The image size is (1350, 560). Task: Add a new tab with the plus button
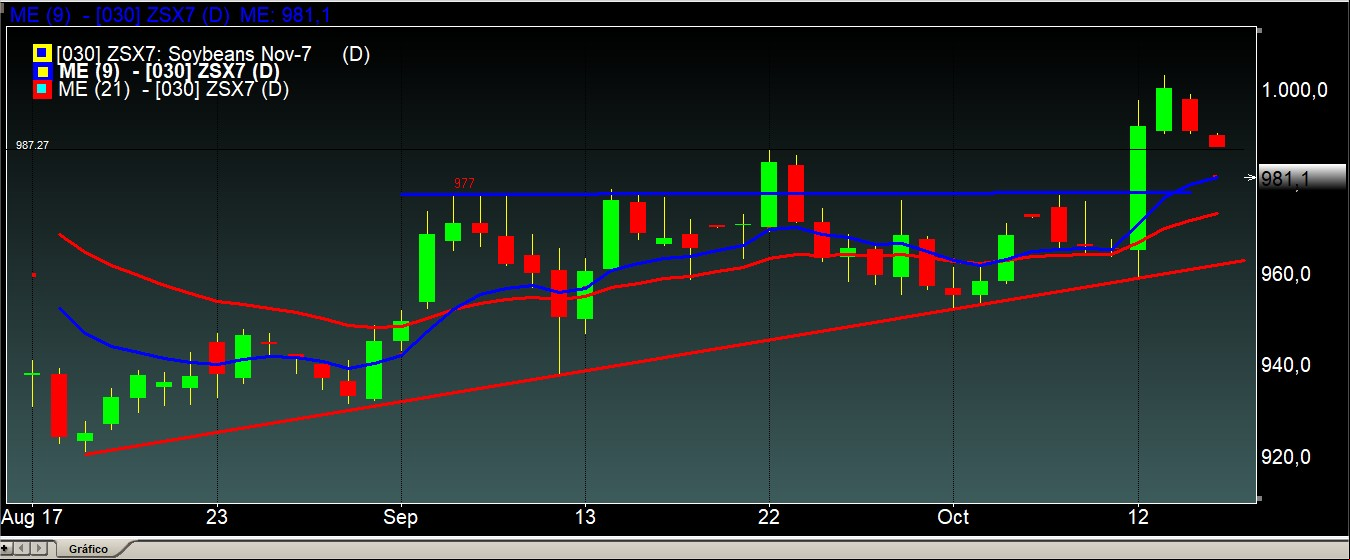tap(7, 549)
